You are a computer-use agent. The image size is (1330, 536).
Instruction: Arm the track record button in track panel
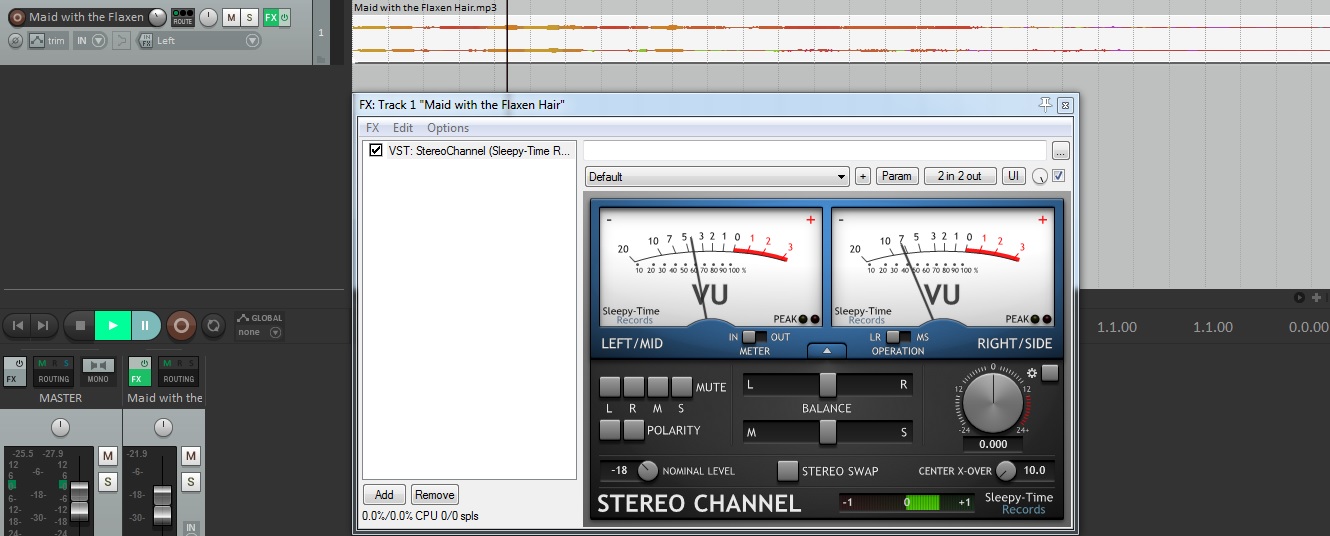[17, 18]
